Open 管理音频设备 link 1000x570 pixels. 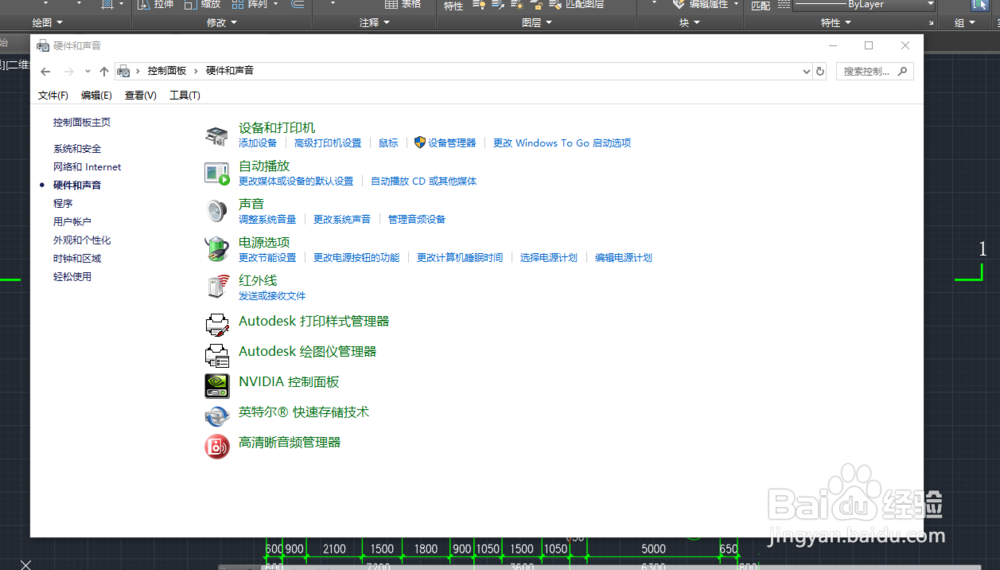[x=416, y=219]
